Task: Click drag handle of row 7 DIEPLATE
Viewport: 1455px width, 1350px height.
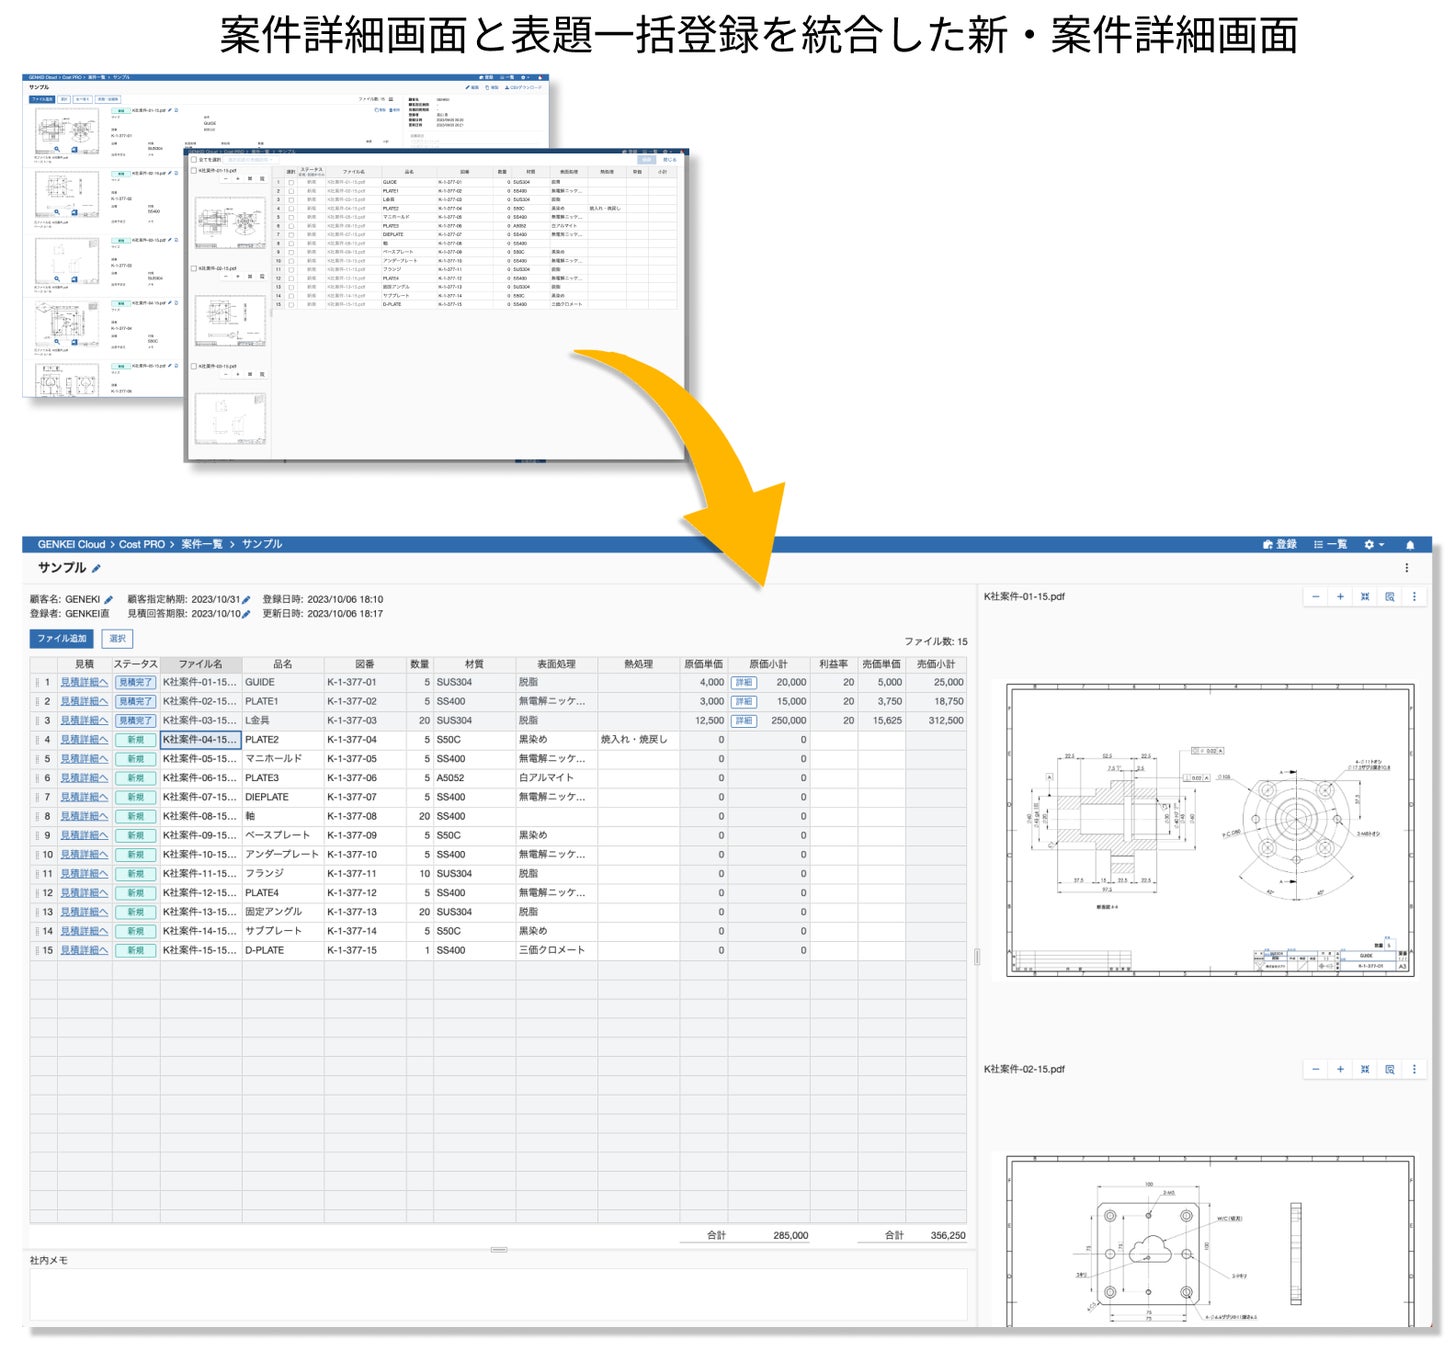Action: pos(37,798)
